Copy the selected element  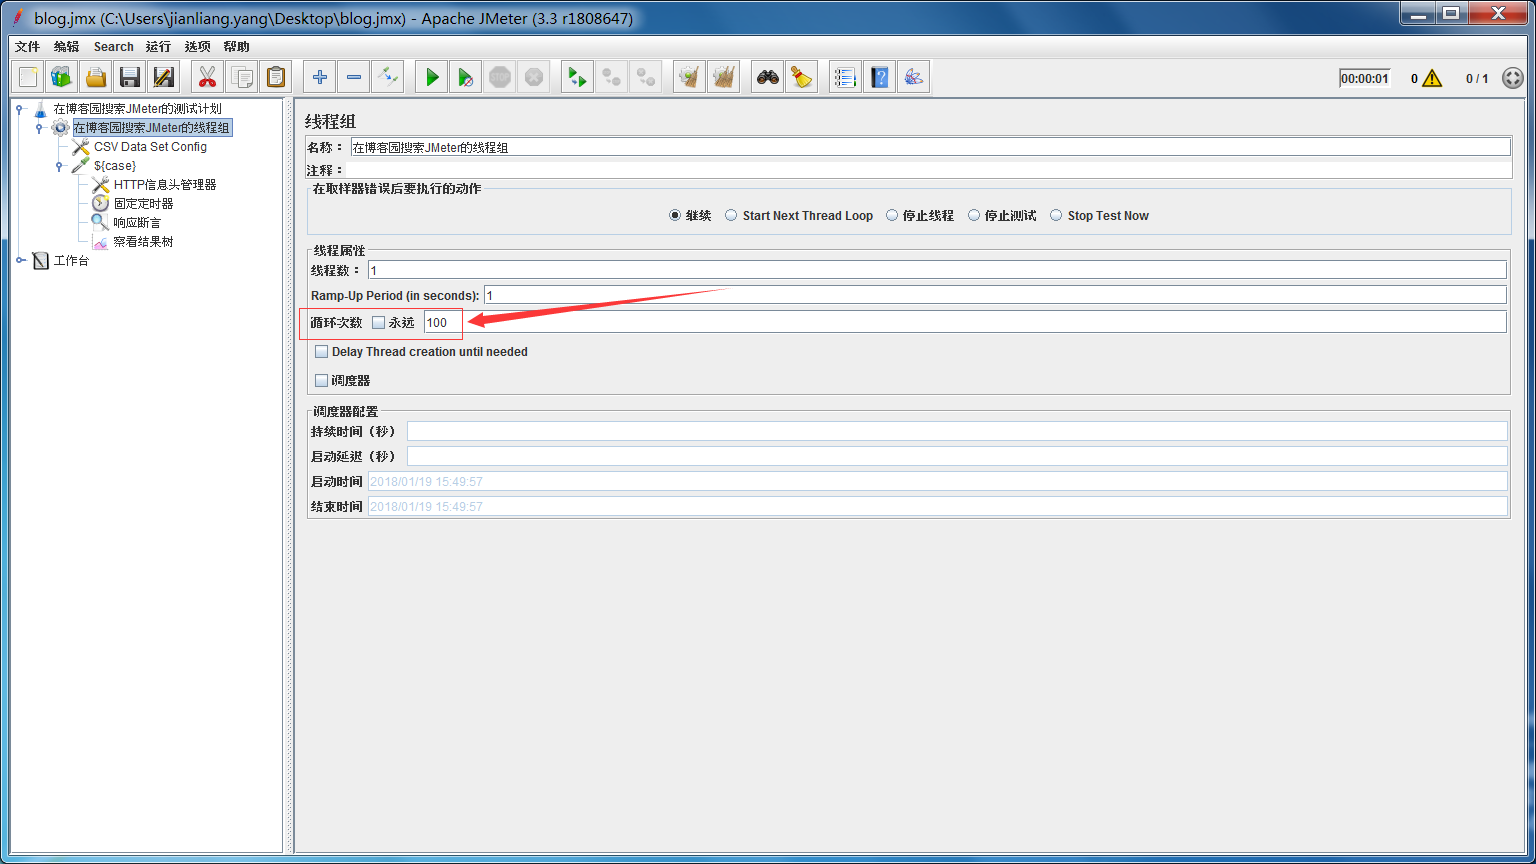point(241,77)
